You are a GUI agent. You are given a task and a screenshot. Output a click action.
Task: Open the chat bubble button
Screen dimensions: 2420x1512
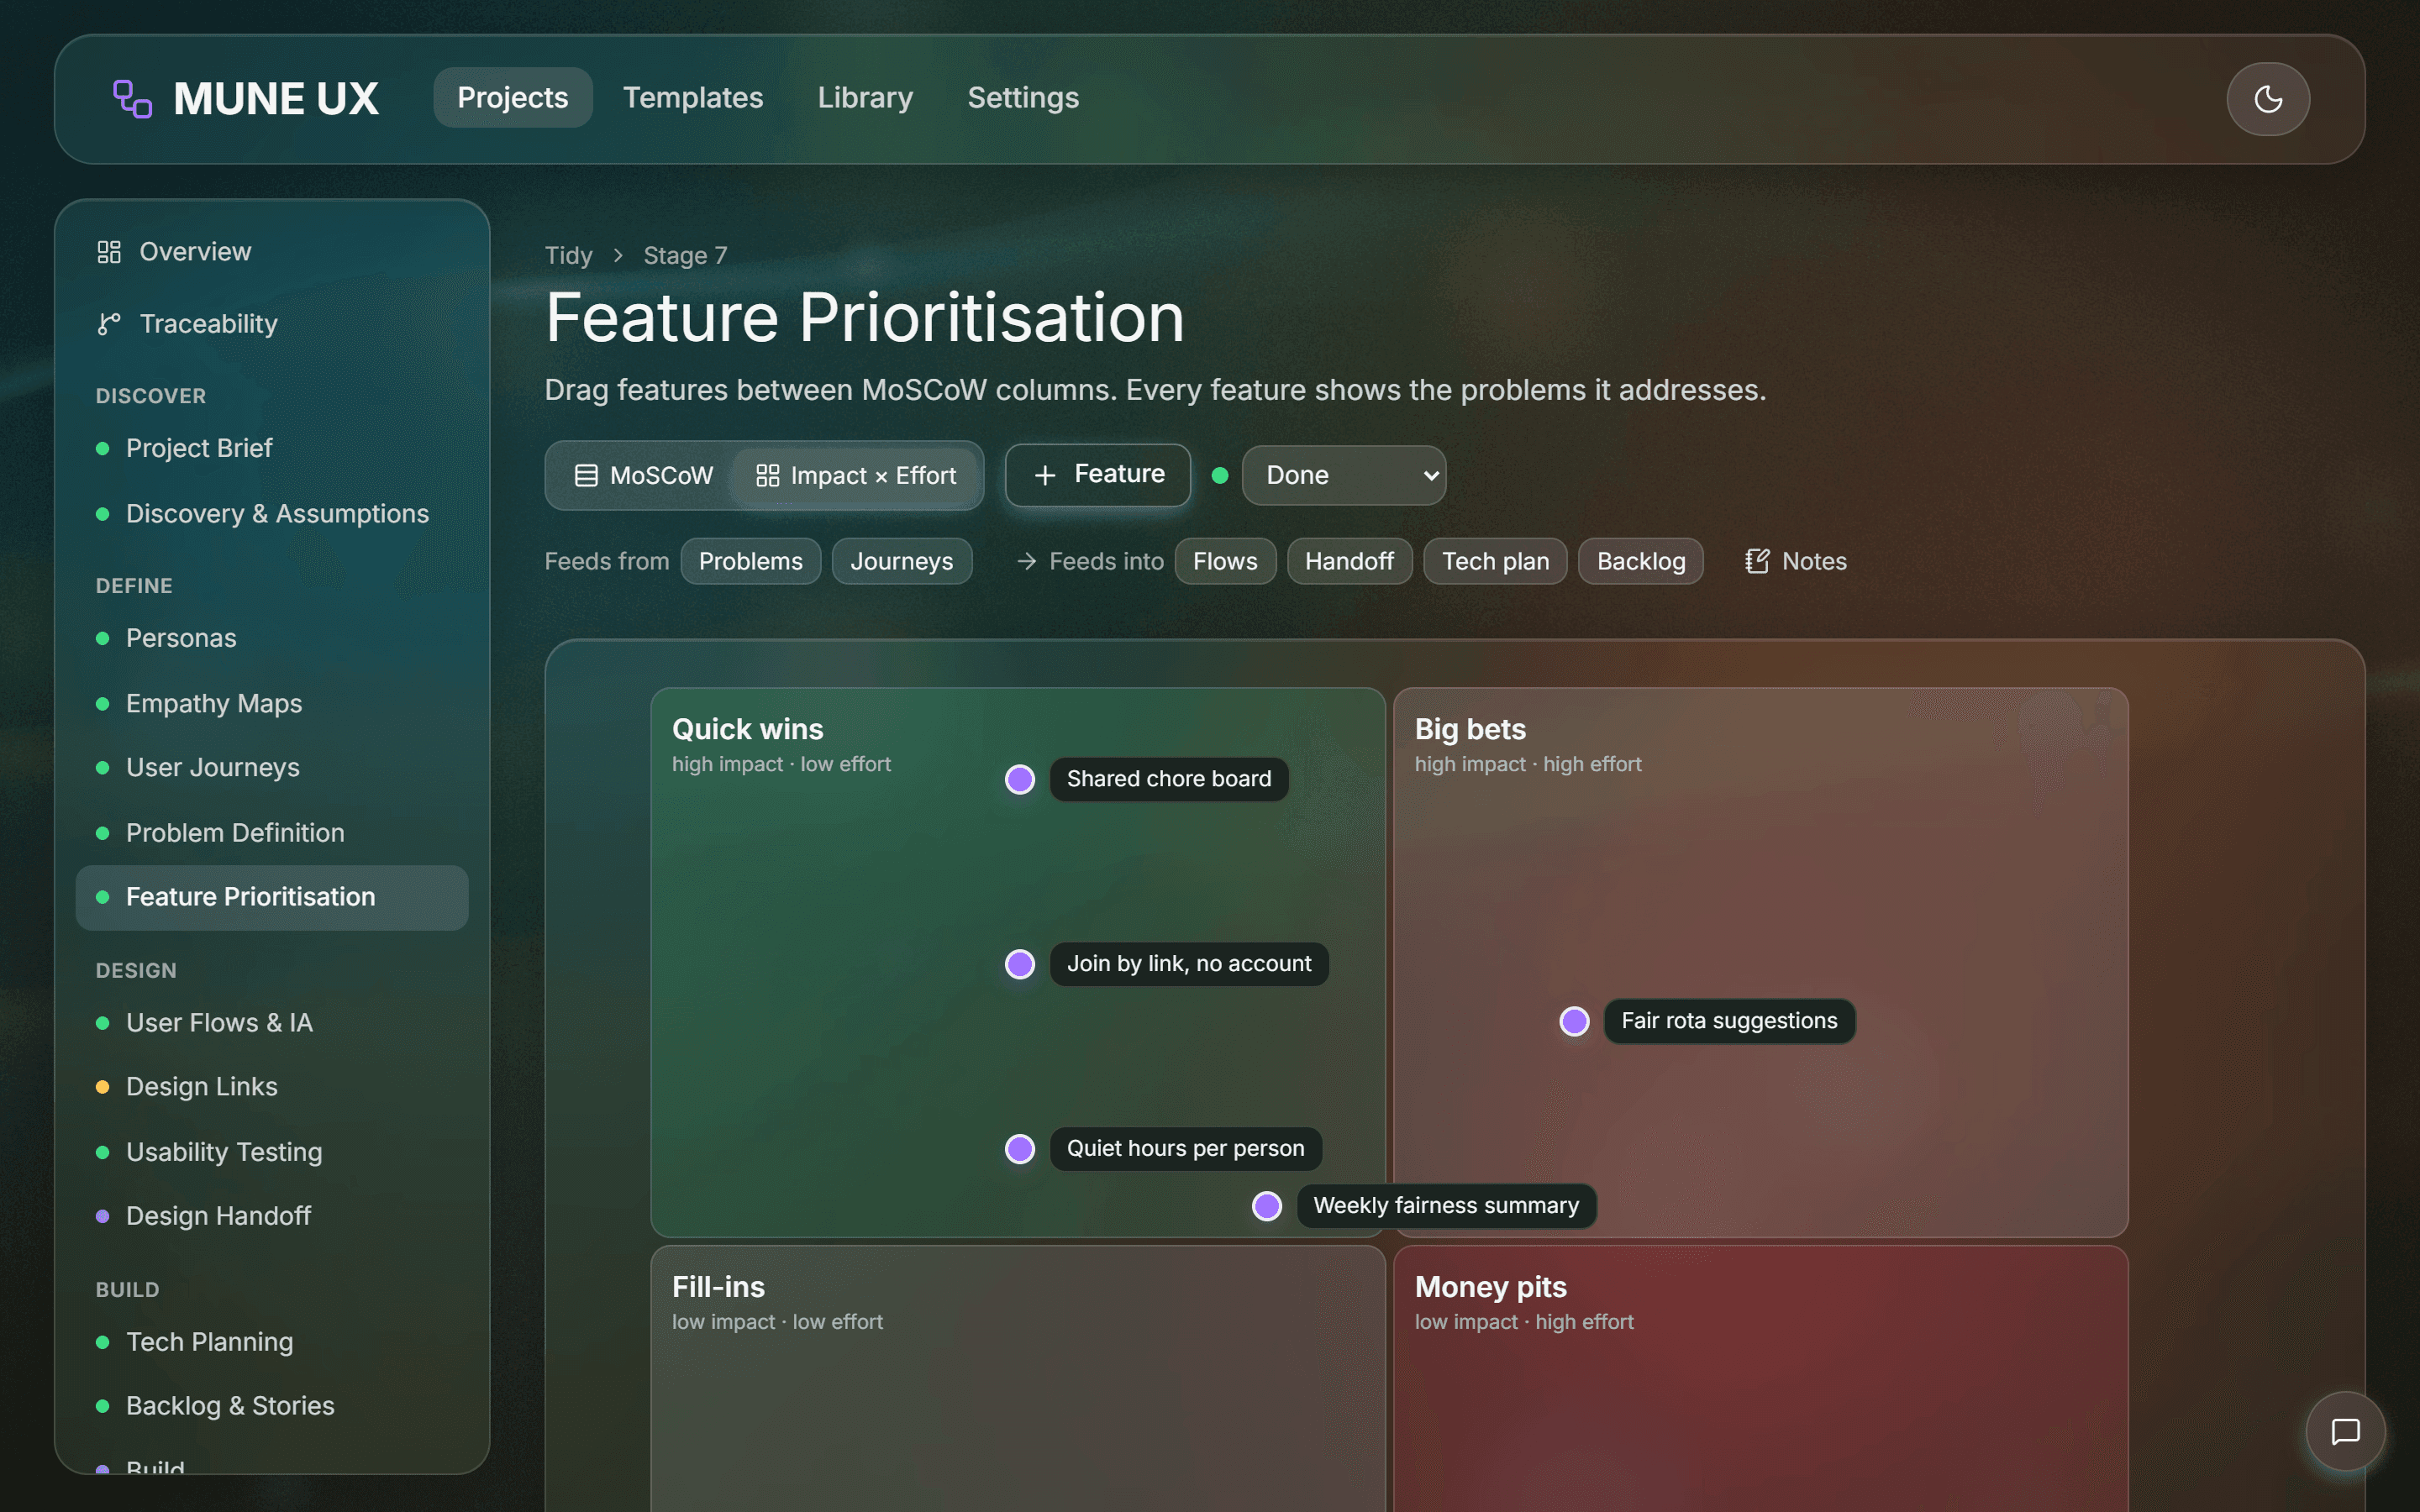click(2345, 1431)
